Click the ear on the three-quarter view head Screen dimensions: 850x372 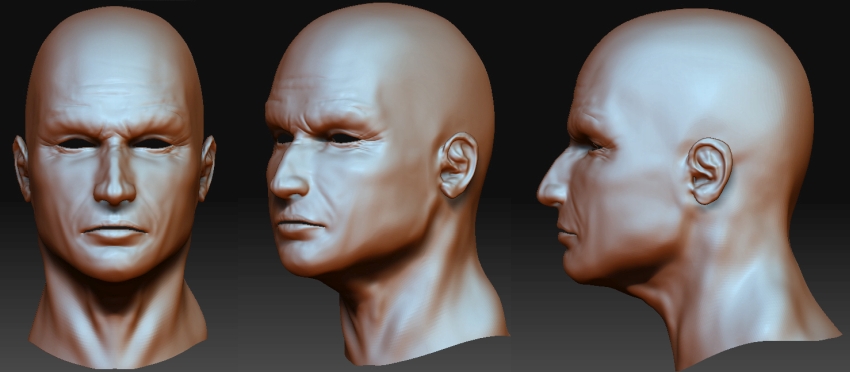pos(458,165)
